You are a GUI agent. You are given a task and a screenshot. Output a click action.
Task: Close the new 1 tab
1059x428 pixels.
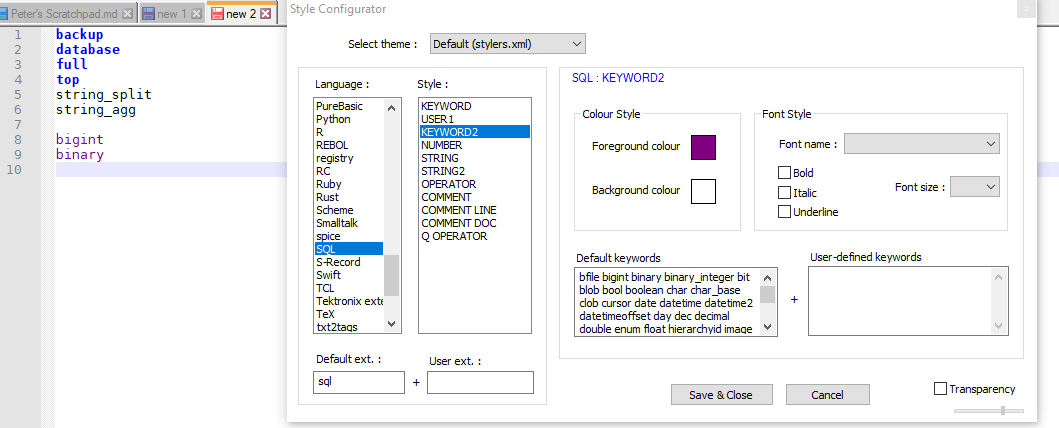click(x=197, y=14)
